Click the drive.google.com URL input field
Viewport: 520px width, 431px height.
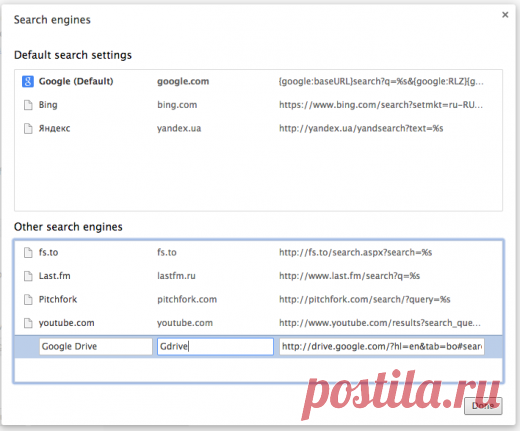382,346
